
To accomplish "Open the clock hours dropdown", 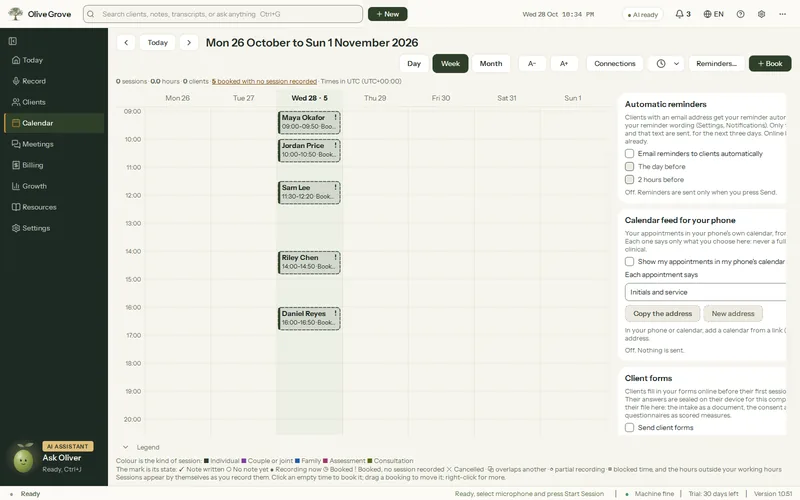I will (666, 64).
